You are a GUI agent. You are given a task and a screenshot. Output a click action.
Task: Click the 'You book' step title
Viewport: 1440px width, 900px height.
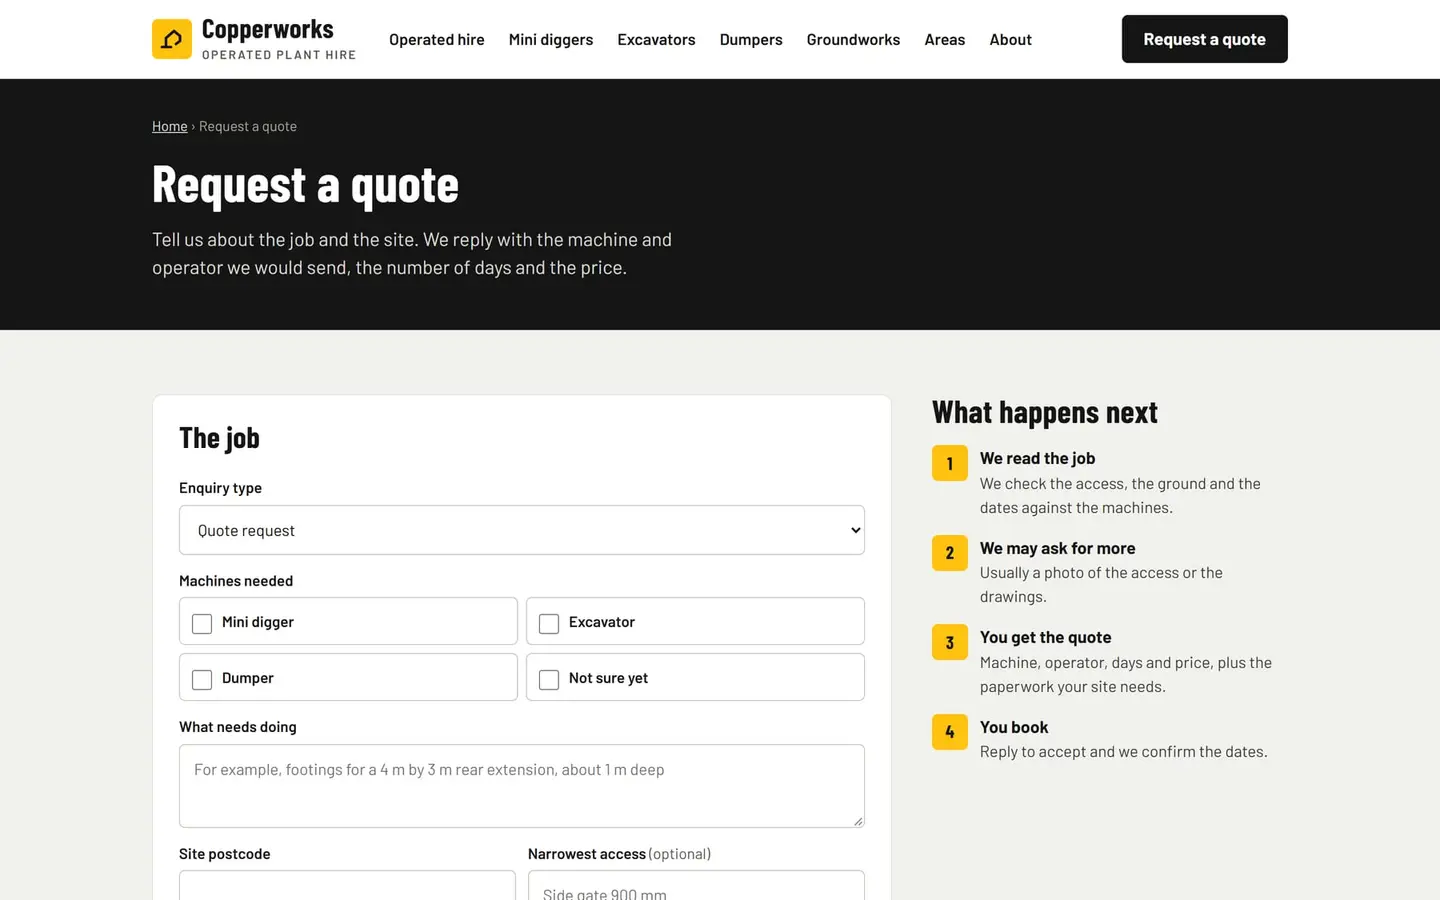(x=1014, y=727)
